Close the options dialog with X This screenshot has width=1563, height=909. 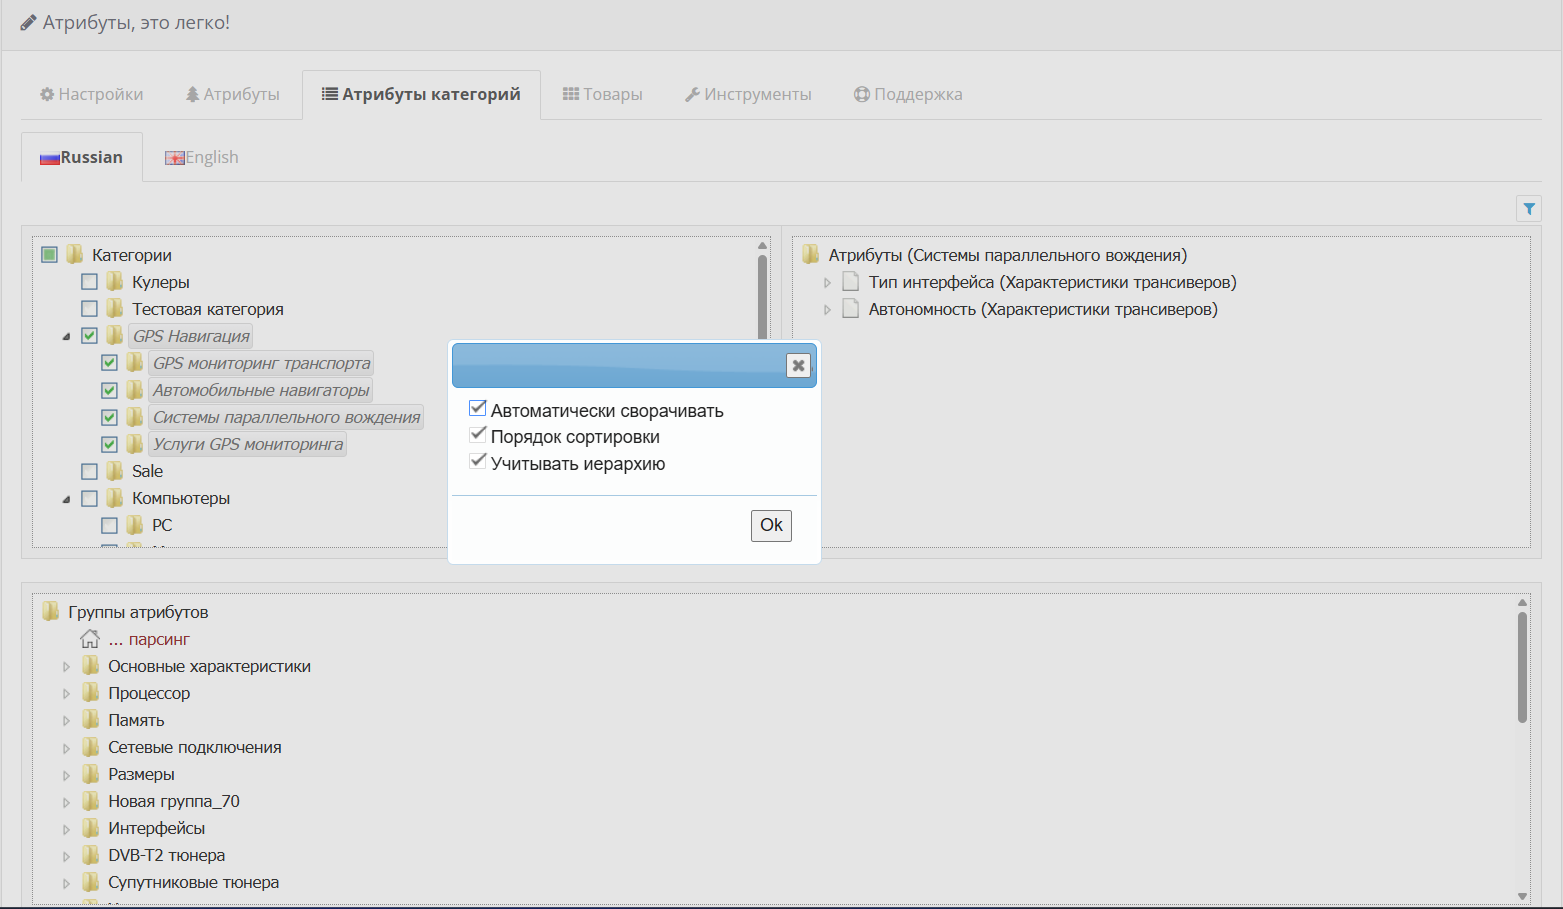(798, 365)
